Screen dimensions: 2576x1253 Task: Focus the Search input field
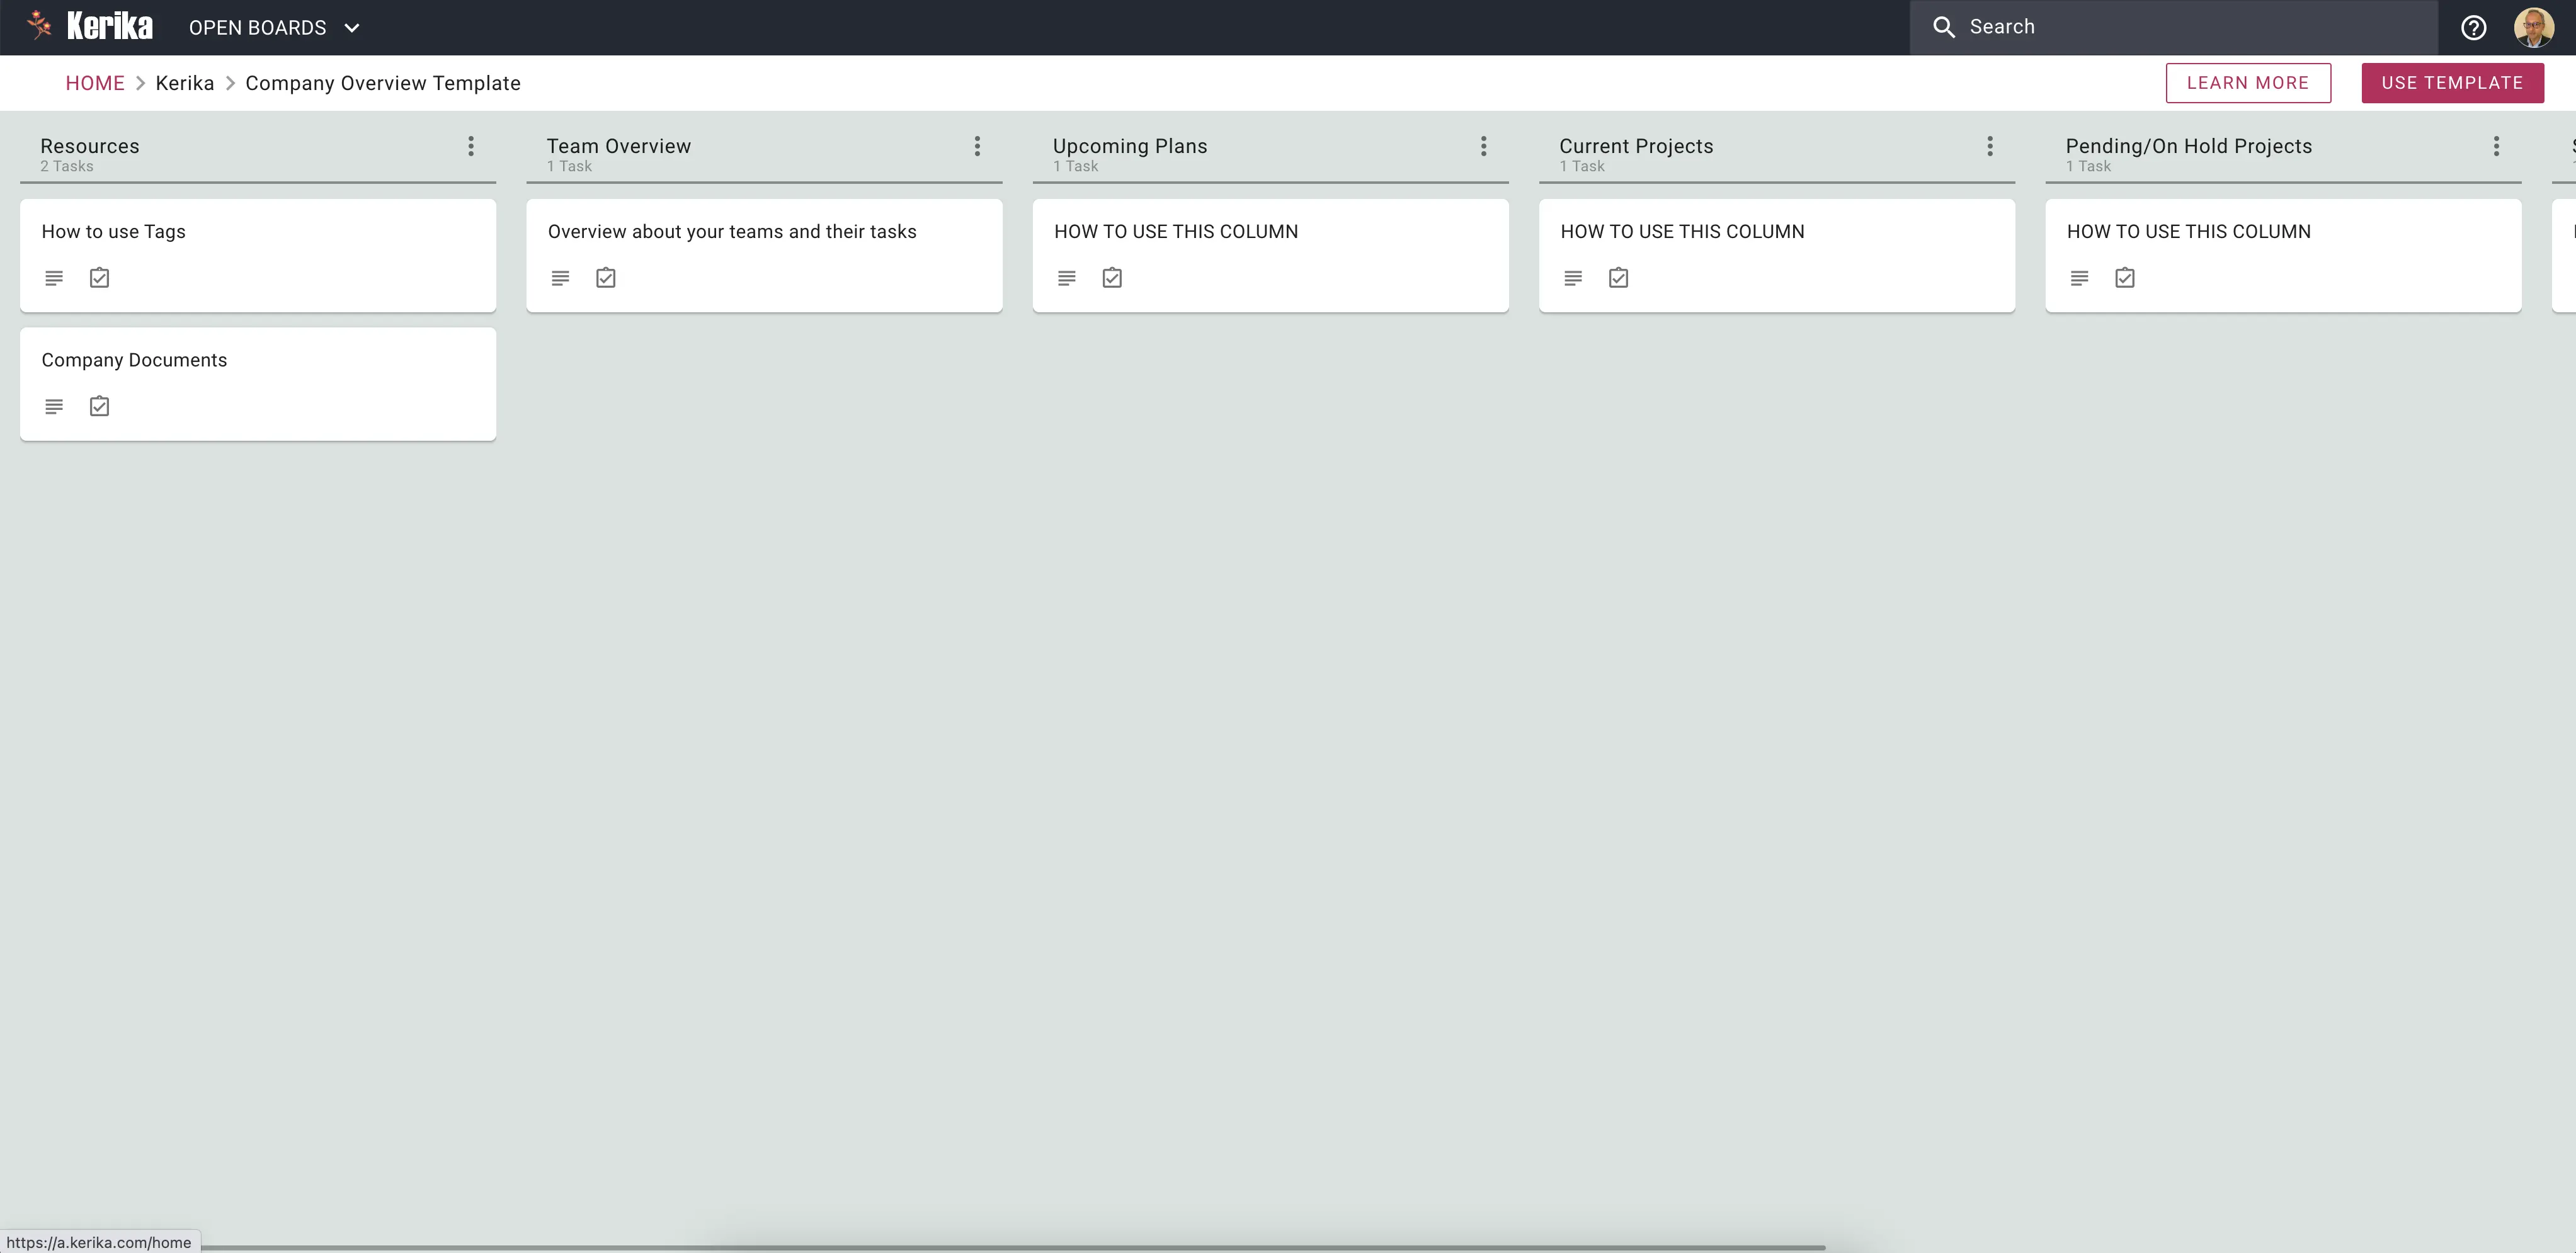[x=2190, y=28]
